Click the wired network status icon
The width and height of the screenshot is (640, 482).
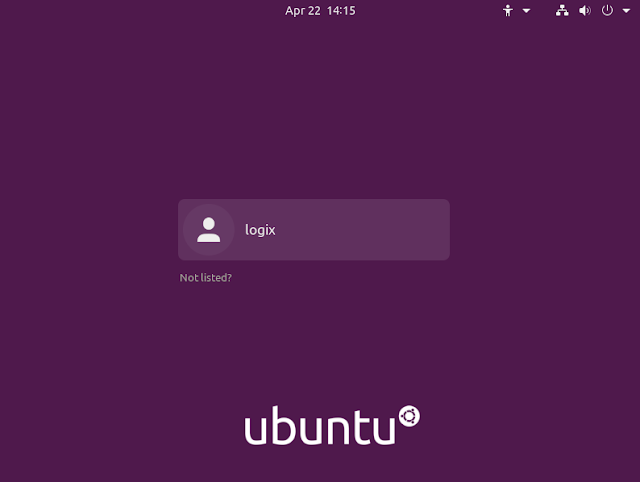tap(562, 11)
